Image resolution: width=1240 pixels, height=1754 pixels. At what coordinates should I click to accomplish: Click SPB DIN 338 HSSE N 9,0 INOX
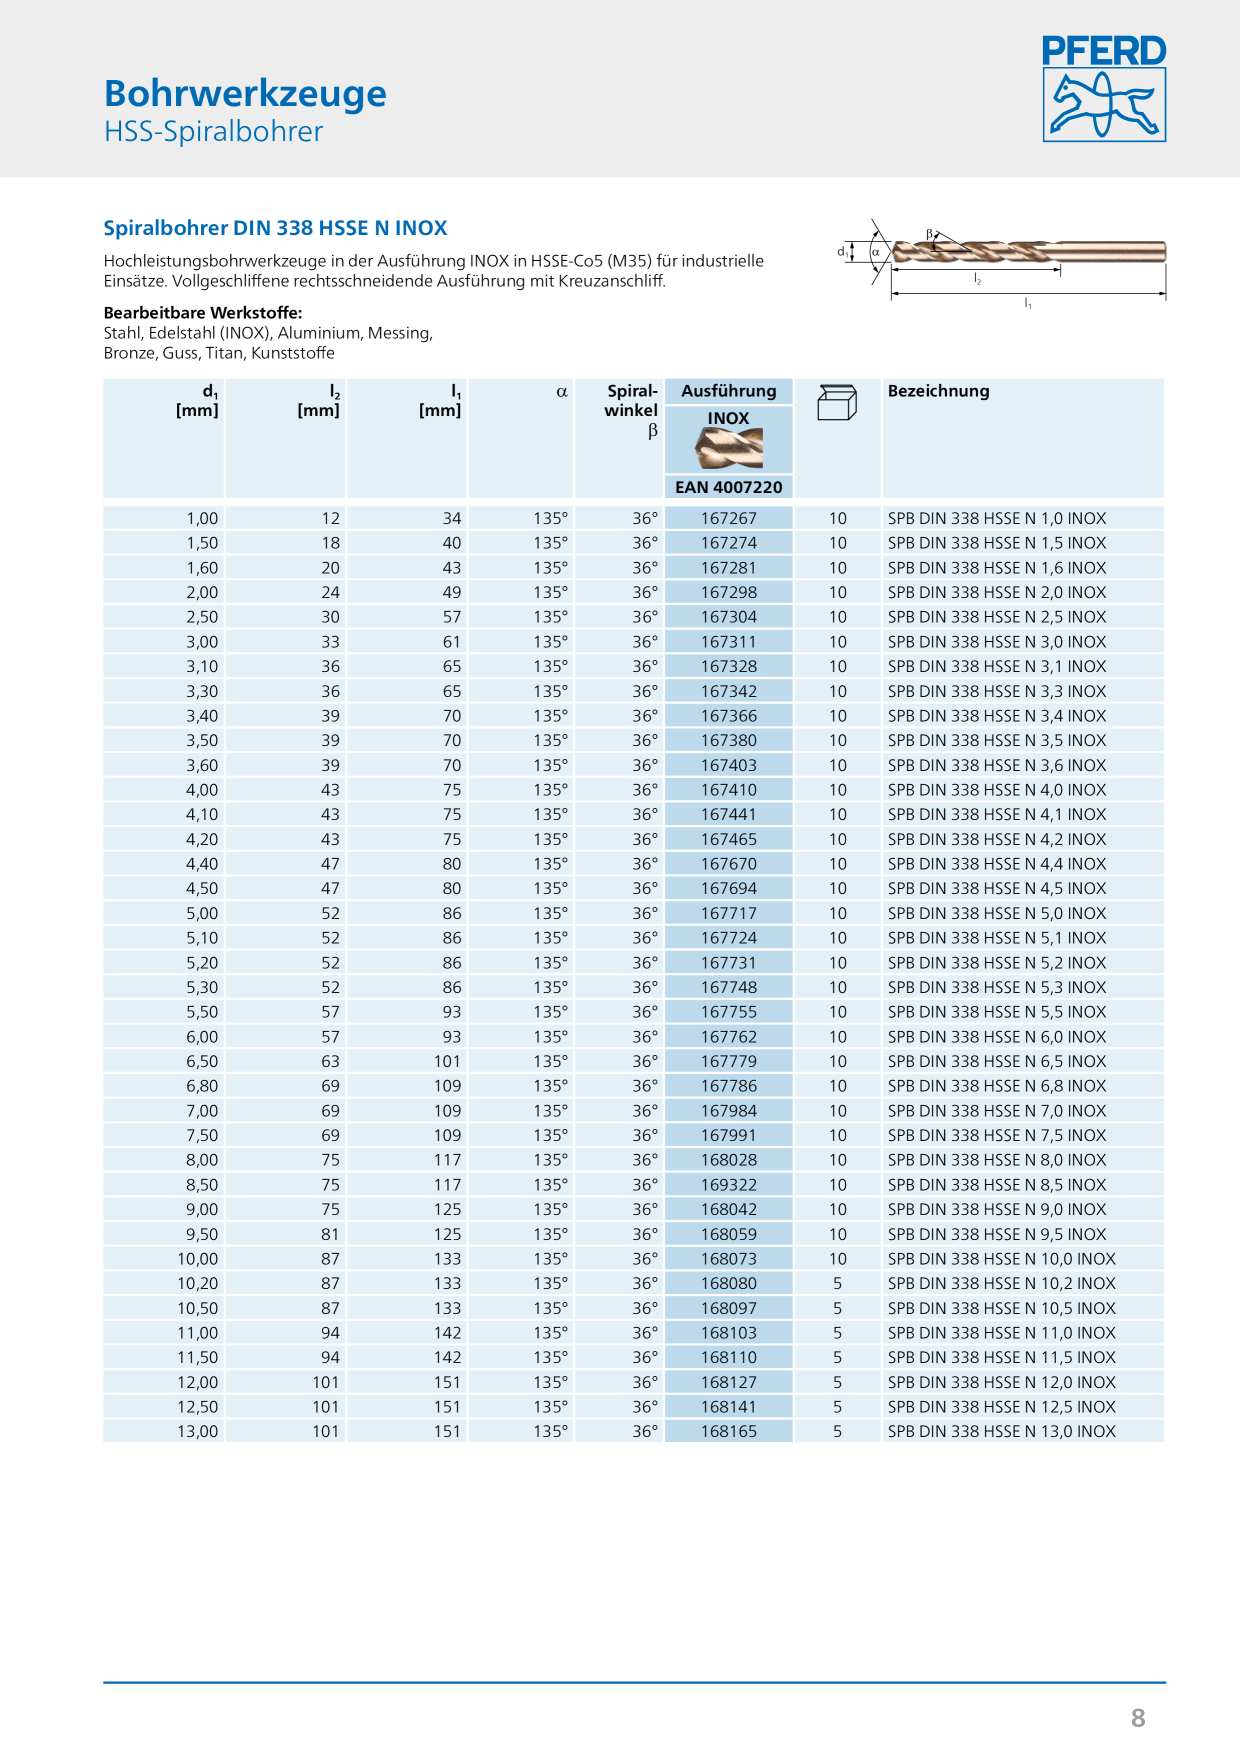(x=997, y=1209)
